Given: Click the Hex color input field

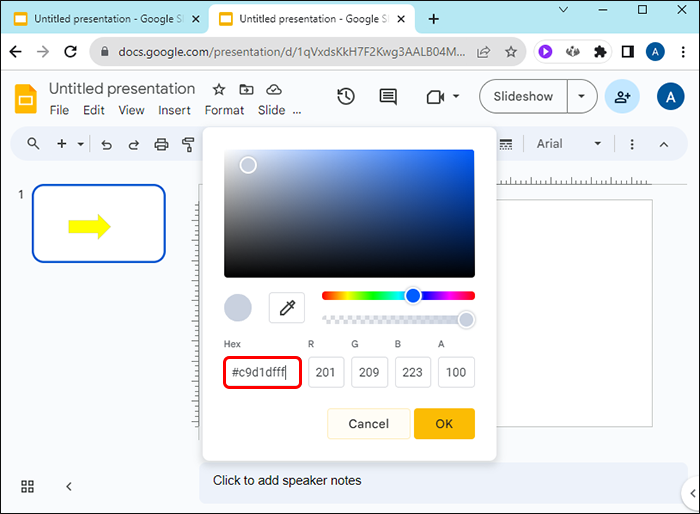Looking at the screenshot, I should pyautogui.click(x=262, y=372).
